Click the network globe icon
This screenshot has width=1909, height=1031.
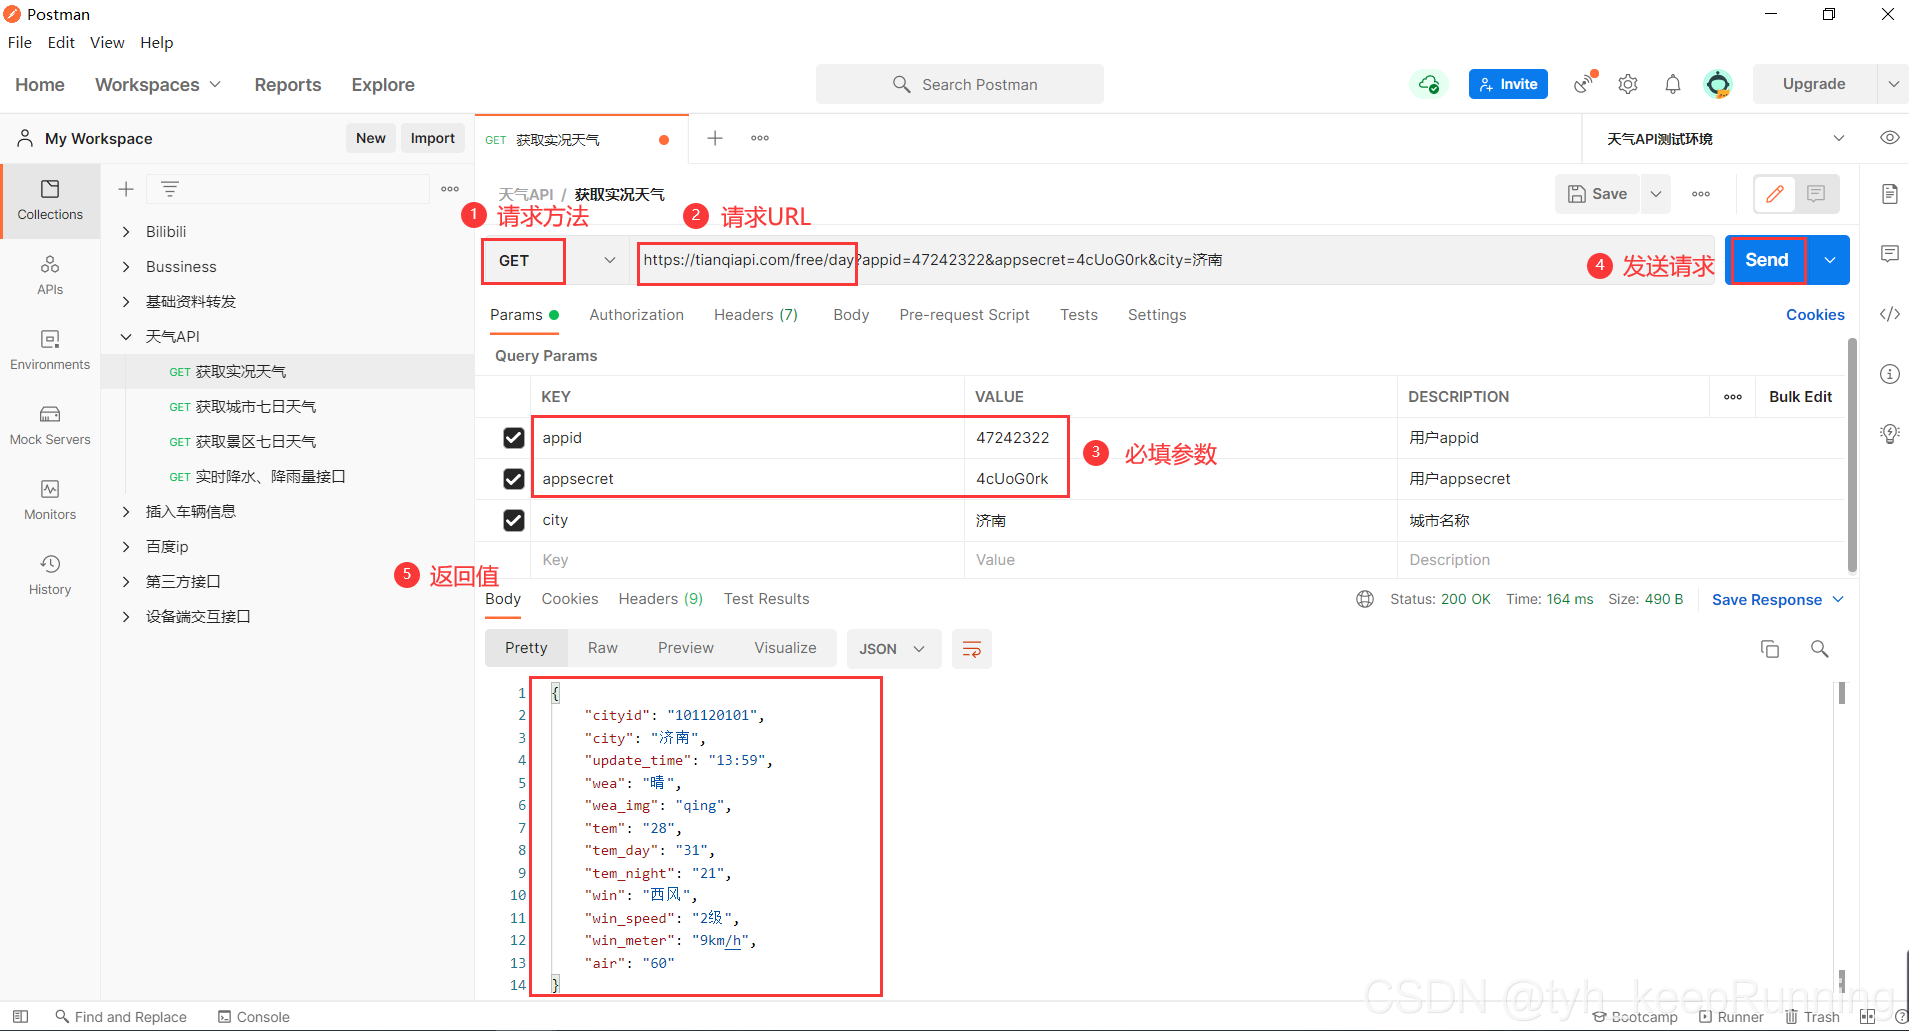pos(1365,599)
